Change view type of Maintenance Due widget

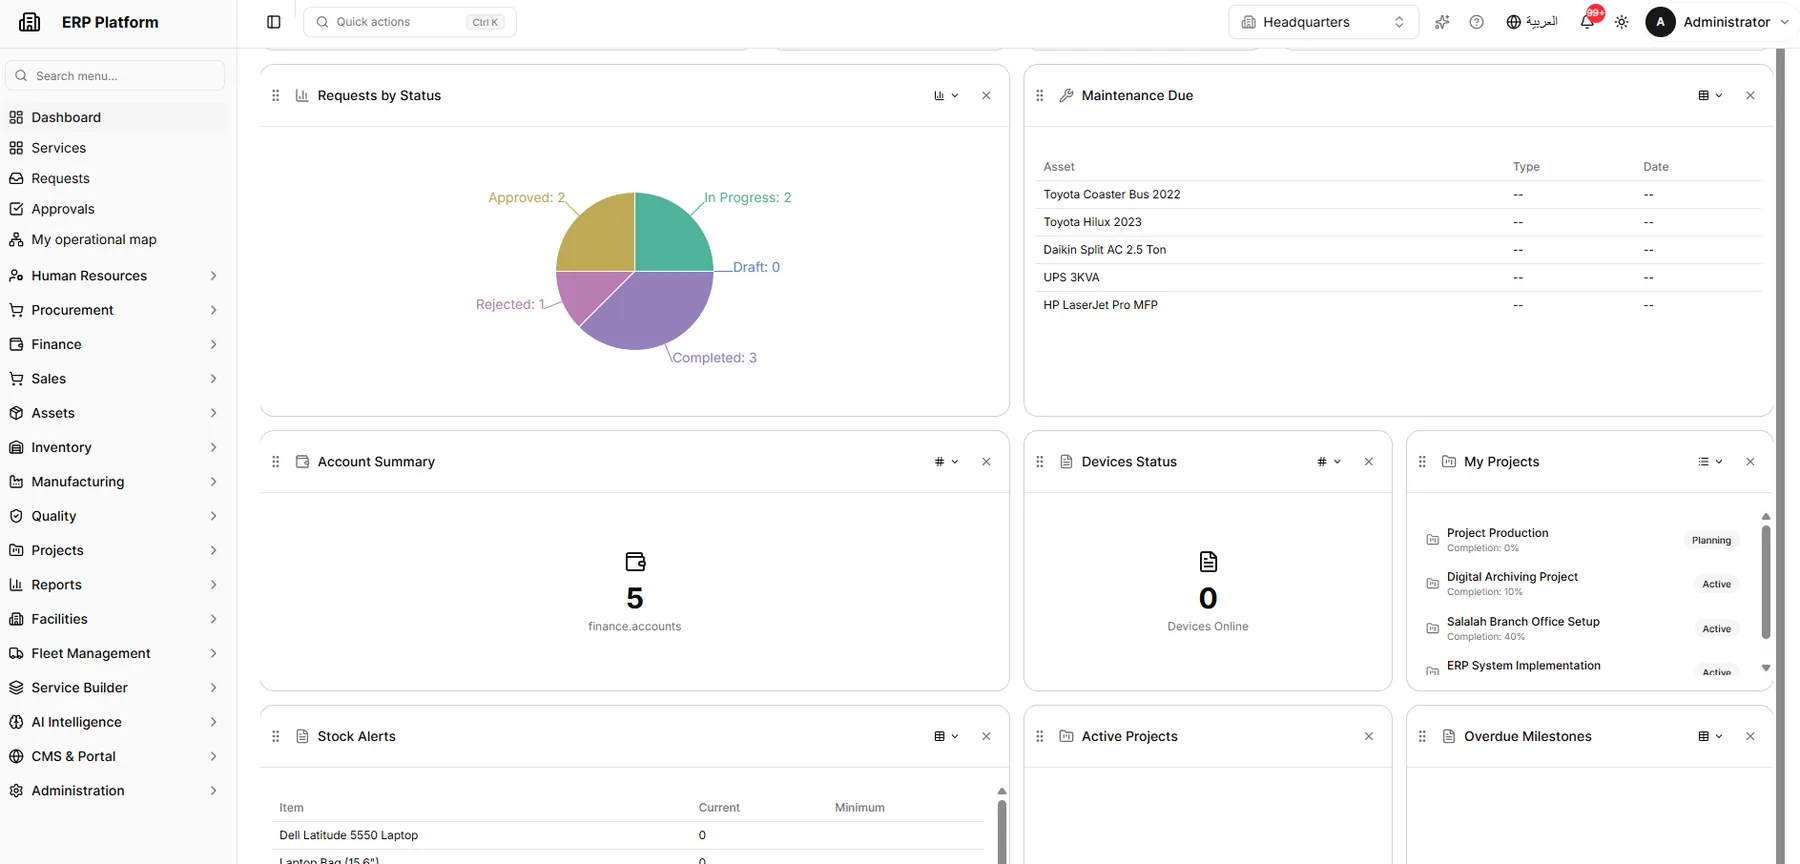click(1710, 96)
